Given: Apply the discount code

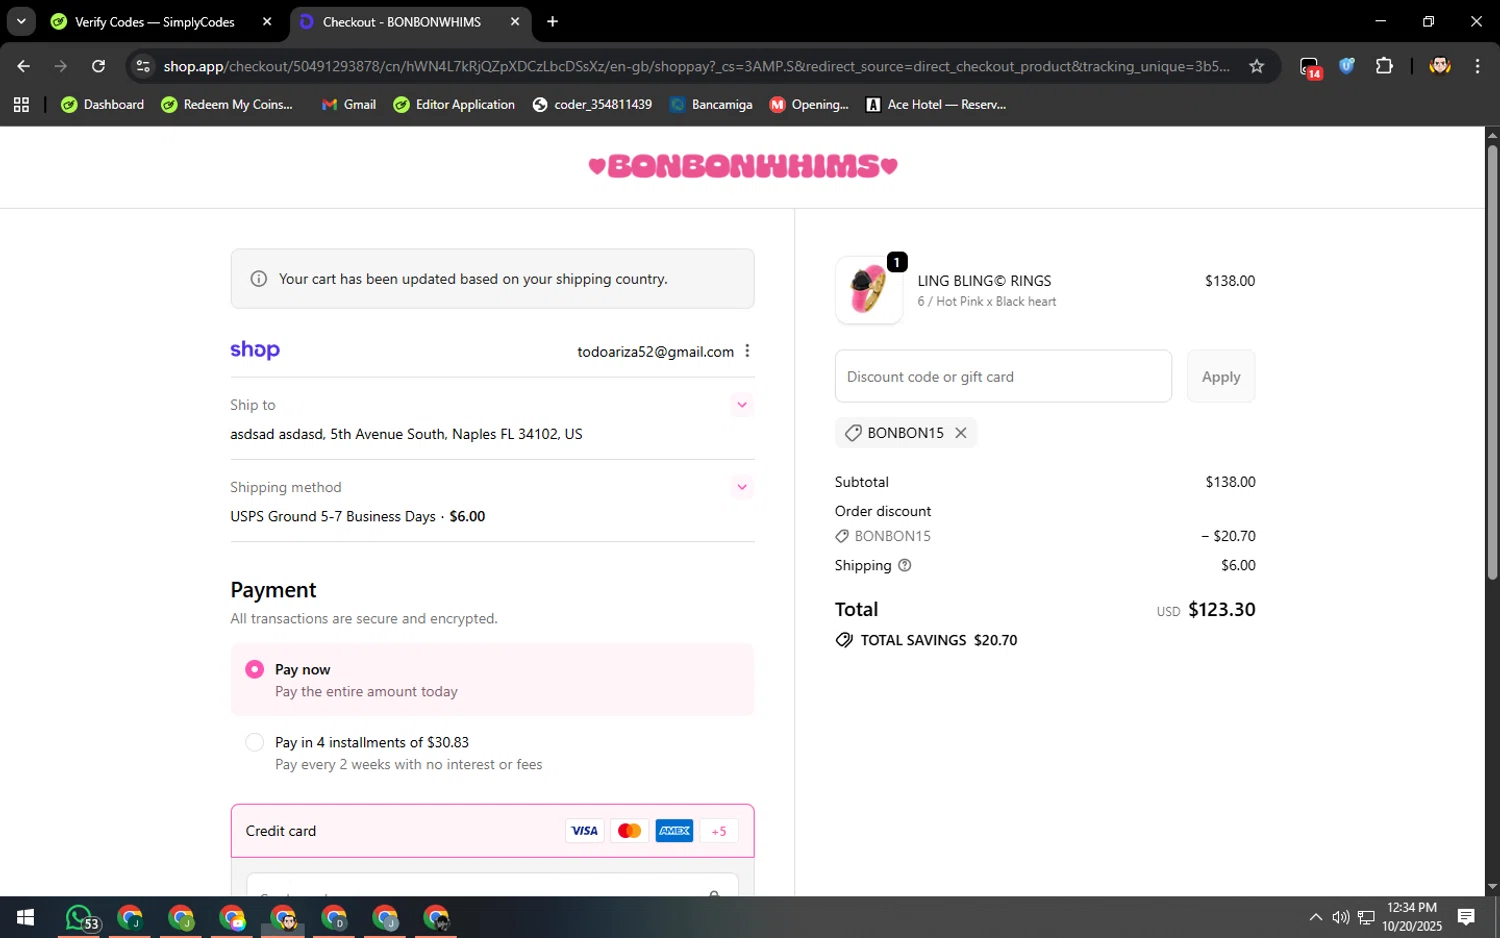Looking at the screenshot, I should point(1221,376).
